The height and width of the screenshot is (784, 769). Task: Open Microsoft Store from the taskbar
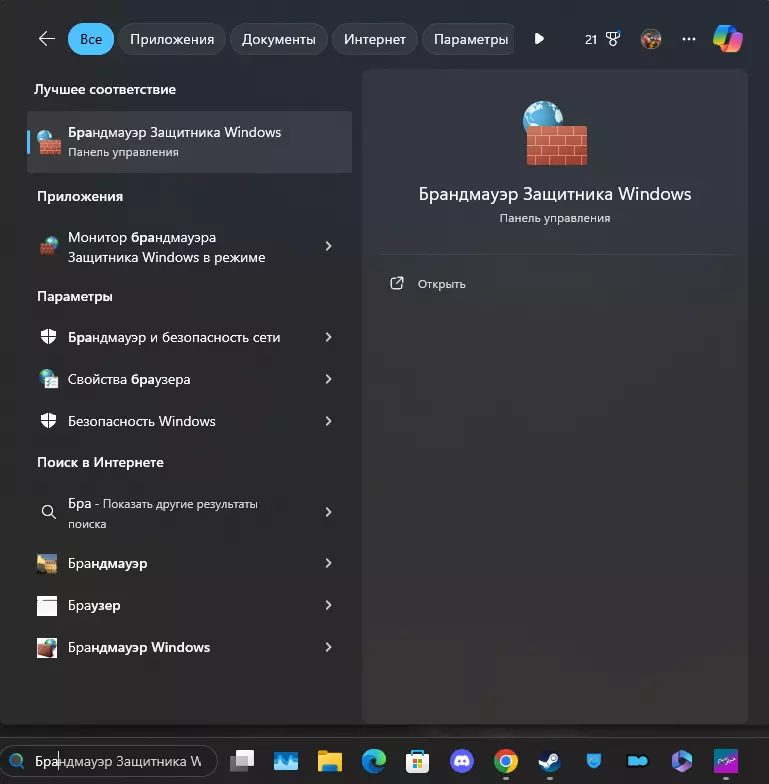pos(418,761)
